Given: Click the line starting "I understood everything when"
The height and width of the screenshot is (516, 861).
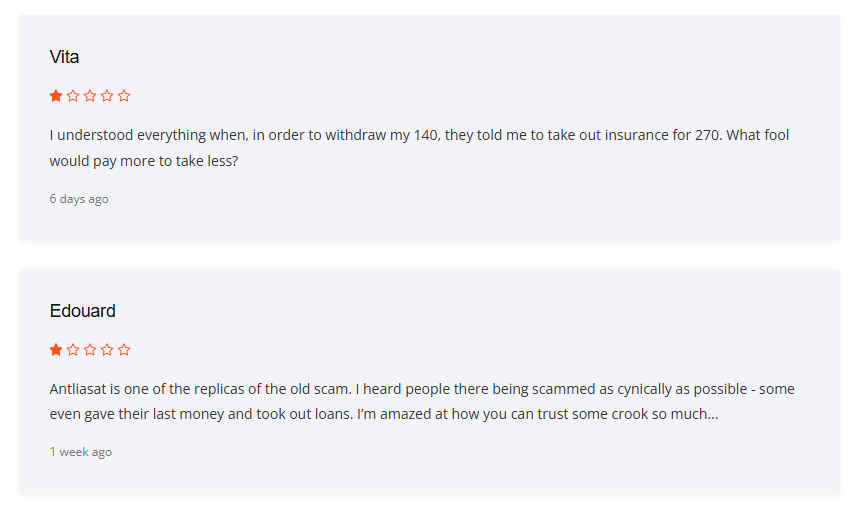Looking at the screenshot, I should click(420, 135).
